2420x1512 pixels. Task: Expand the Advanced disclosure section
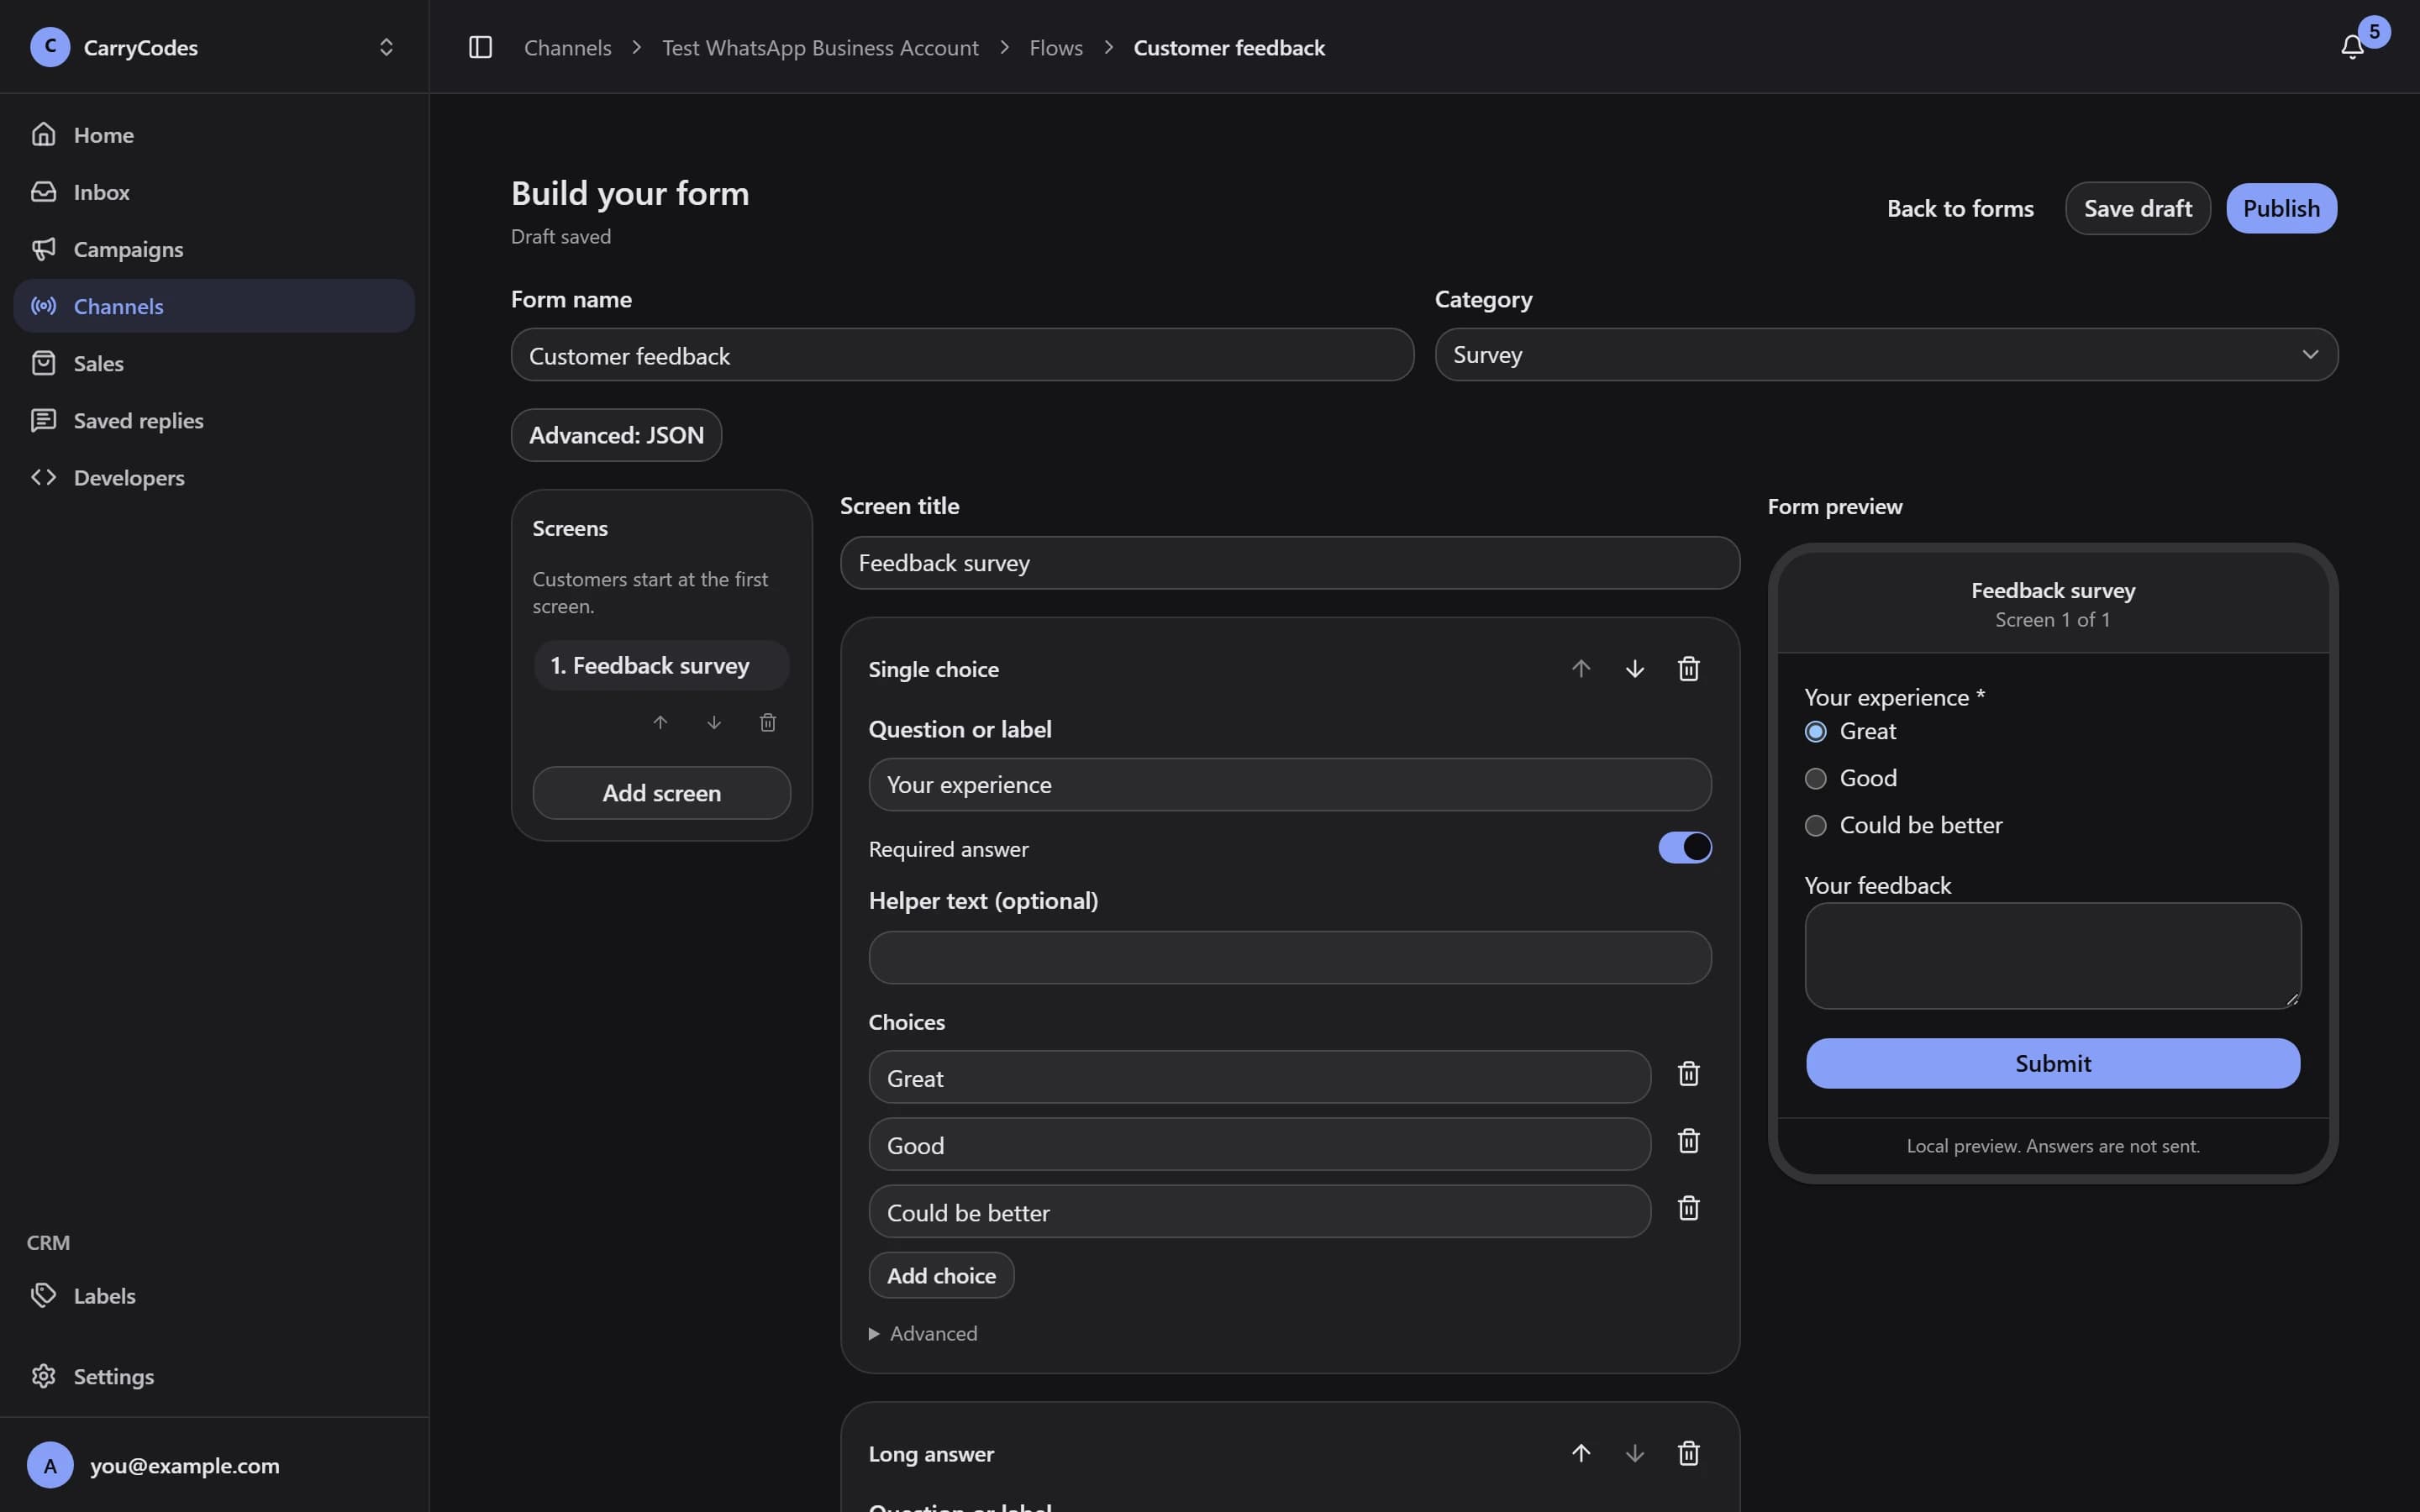coord(923,1333)
